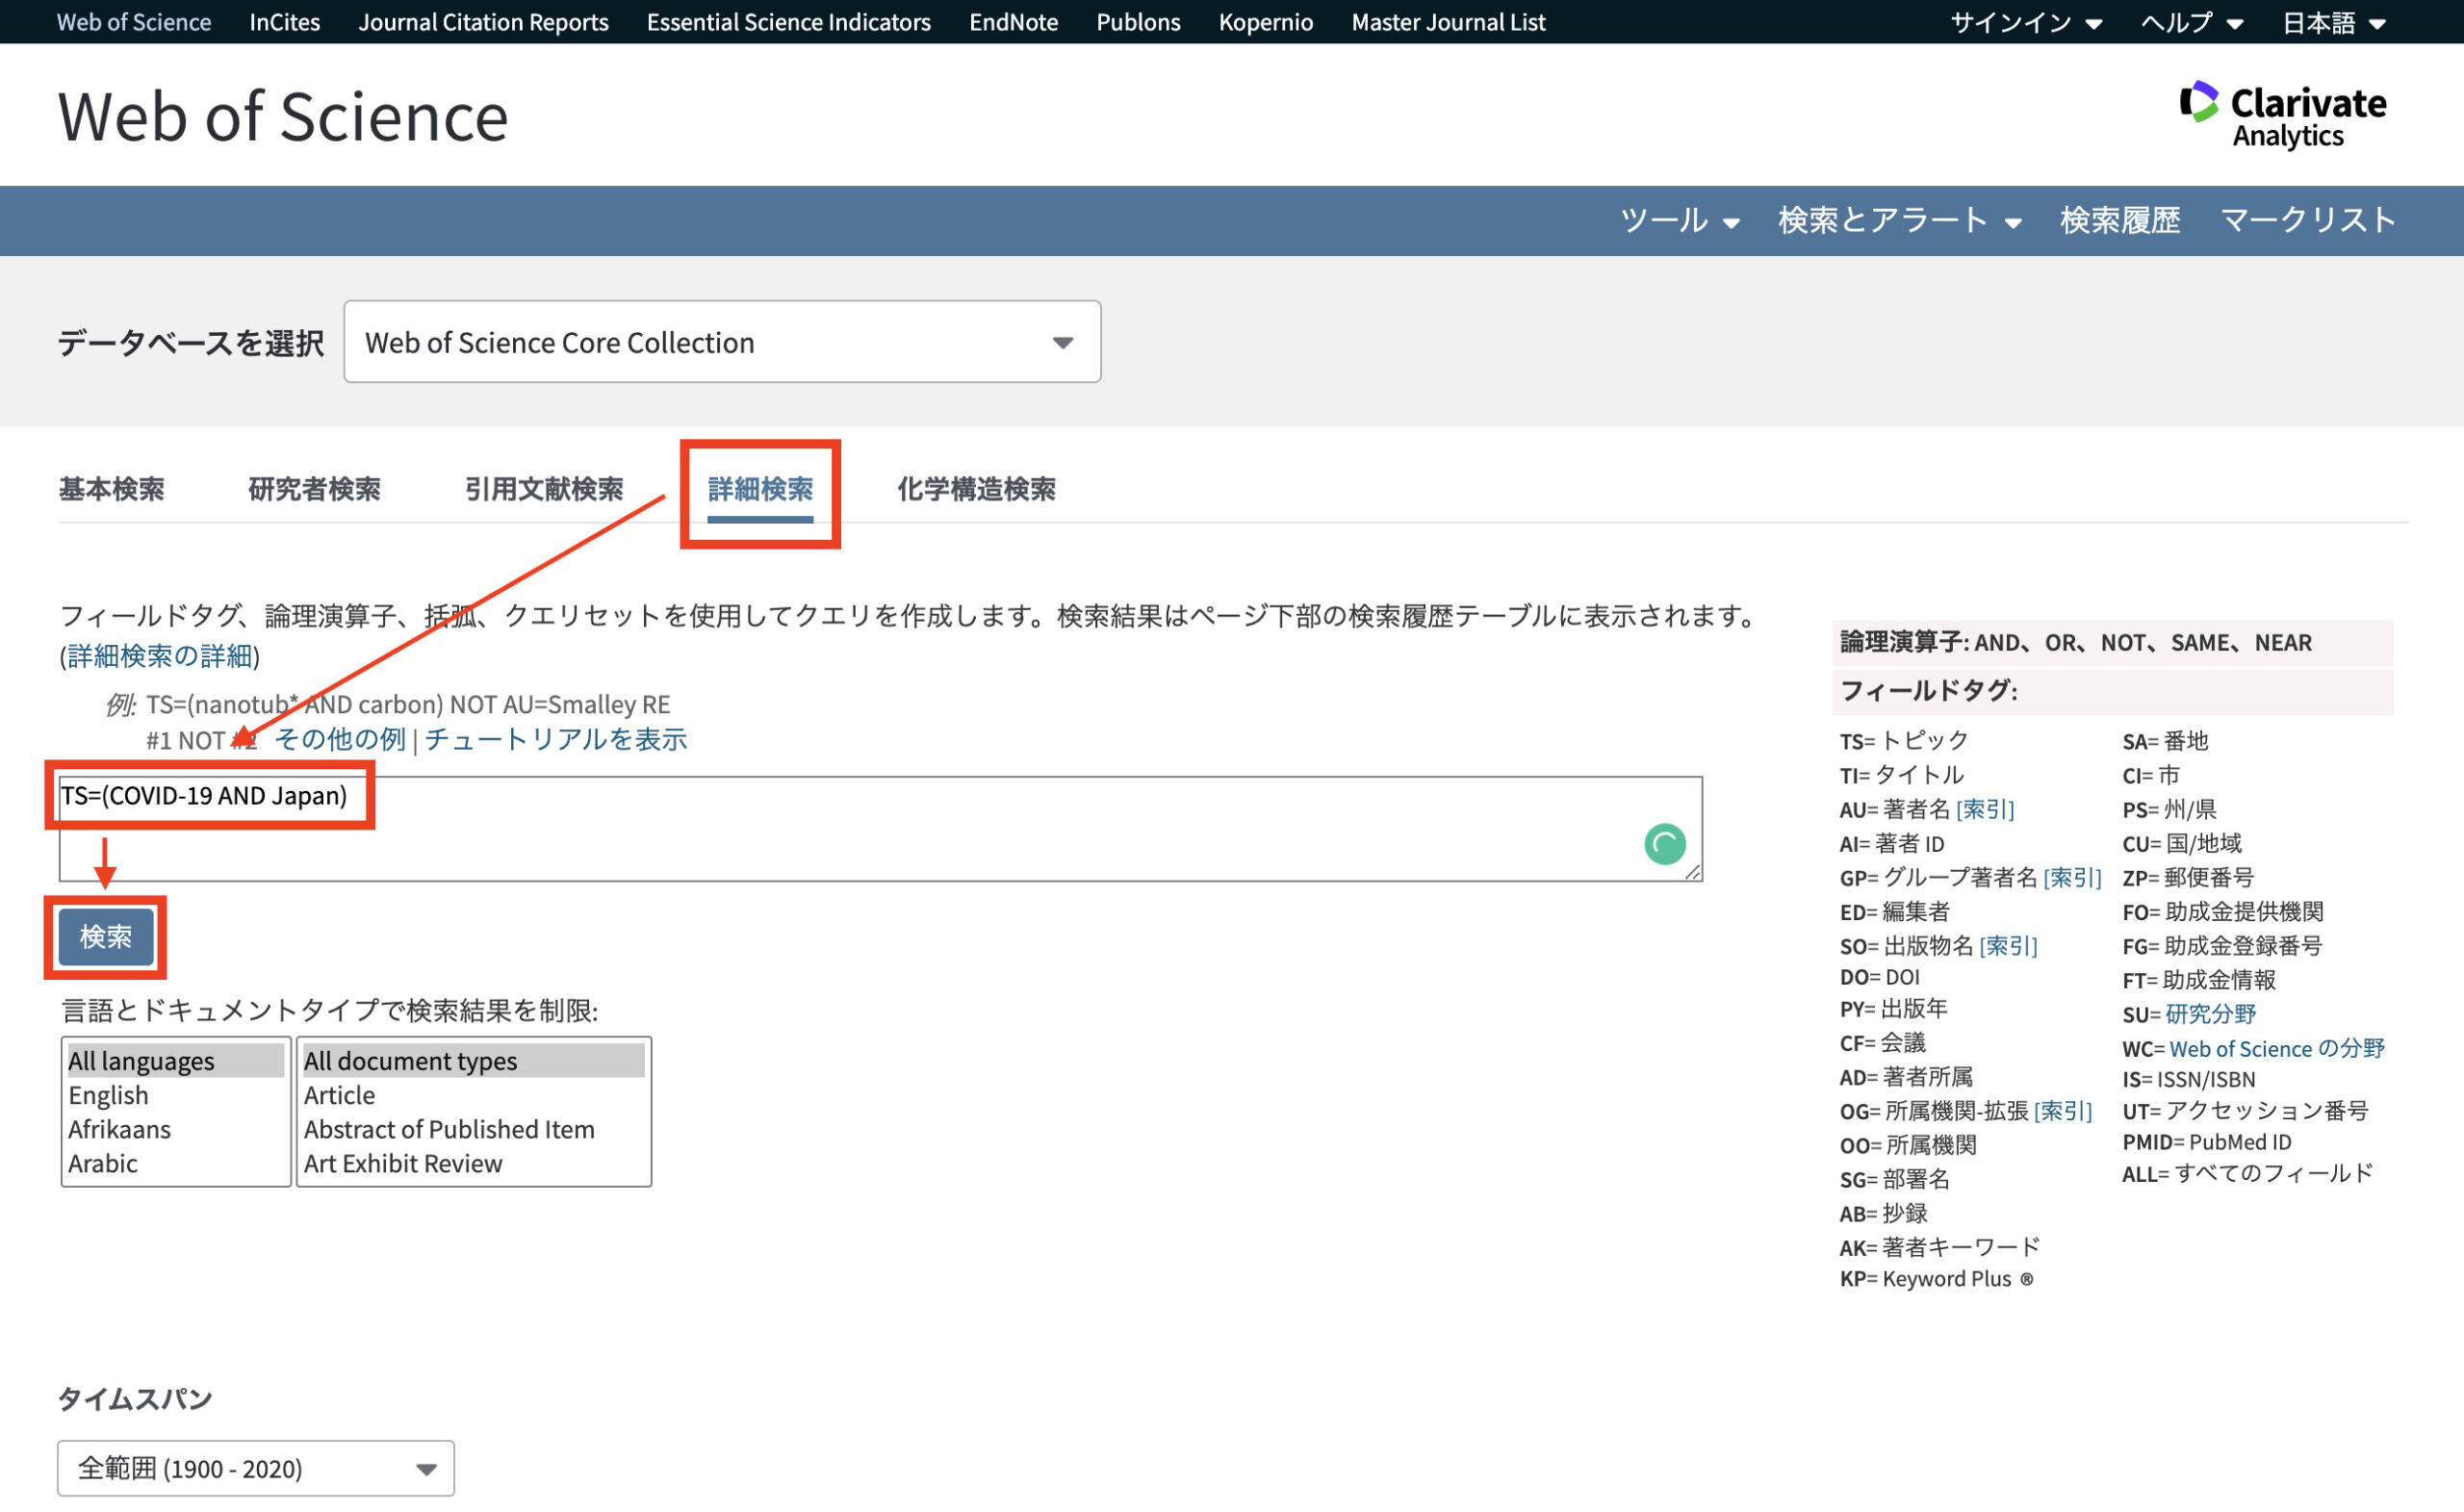Click the CU= 国/地域 field tag
The height and width of the screenshot is (1512, 2464).
[x=2181, y=843]
